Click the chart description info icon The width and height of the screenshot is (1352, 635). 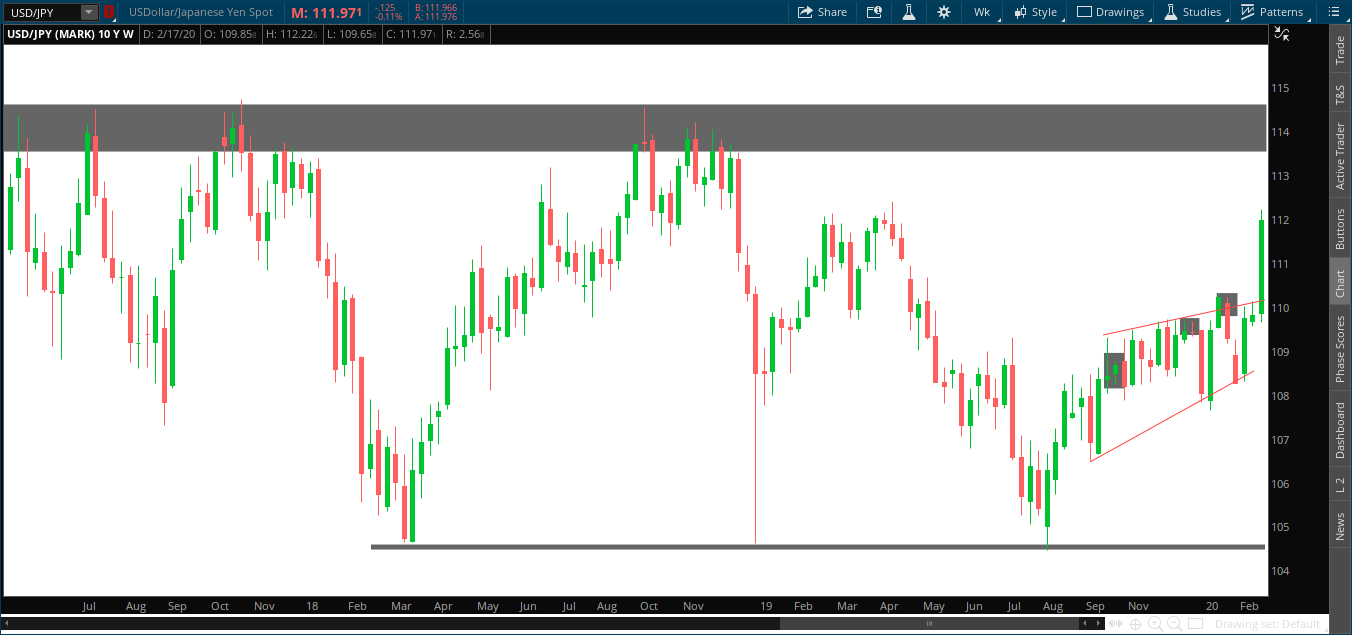tap(873, 12)
